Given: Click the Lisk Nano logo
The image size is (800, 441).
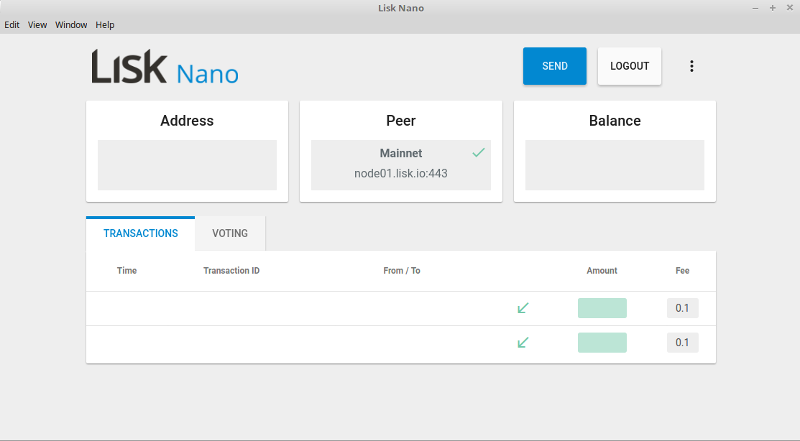Looking at the screenshot, I should coord(165,67).
